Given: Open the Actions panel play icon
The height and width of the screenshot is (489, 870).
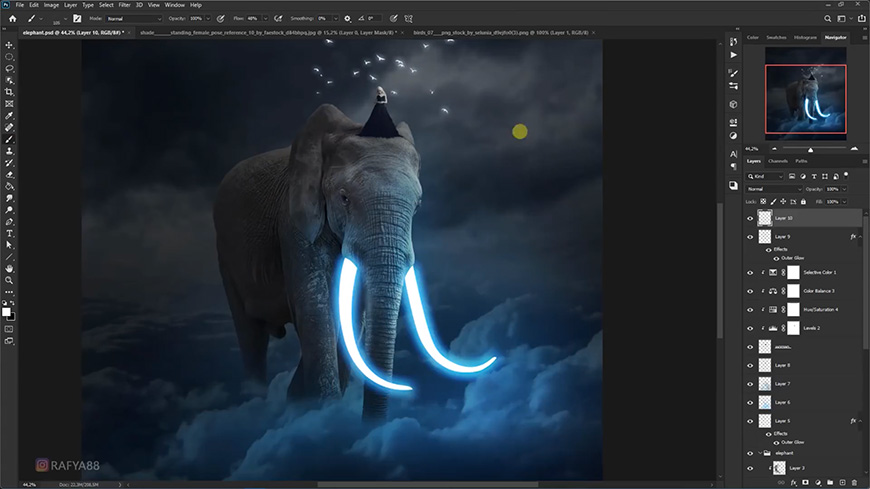Looking at the screenshot, I should click(x=734, y=55).
